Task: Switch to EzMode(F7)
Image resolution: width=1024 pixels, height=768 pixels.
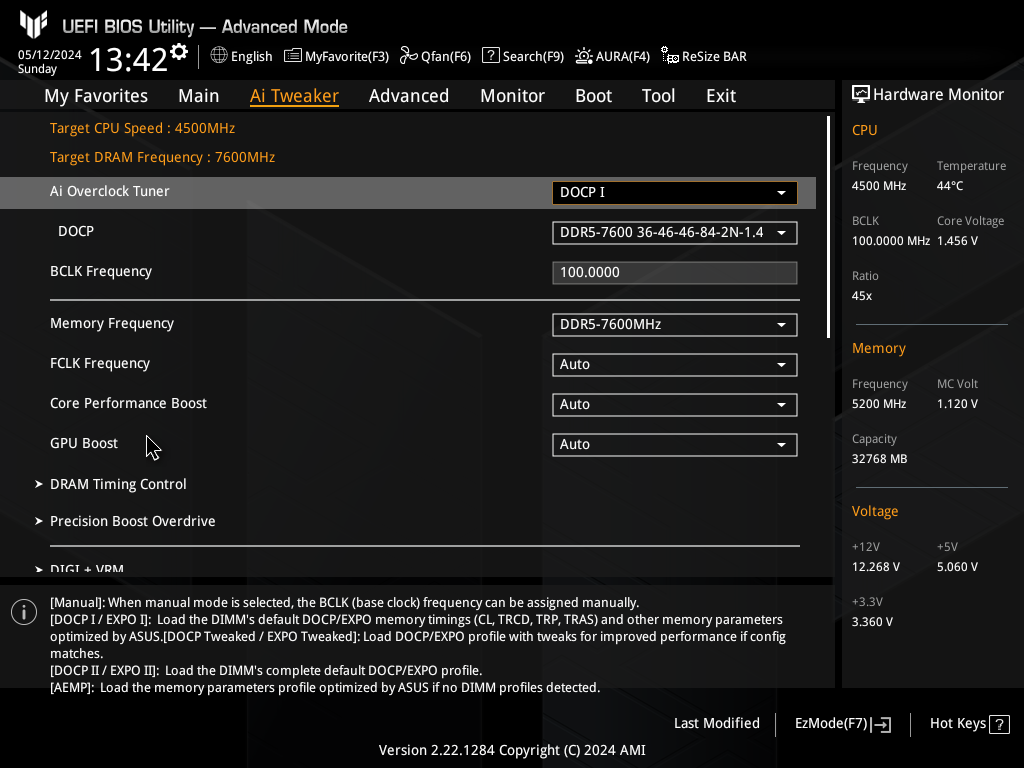Action: (842, 724)
